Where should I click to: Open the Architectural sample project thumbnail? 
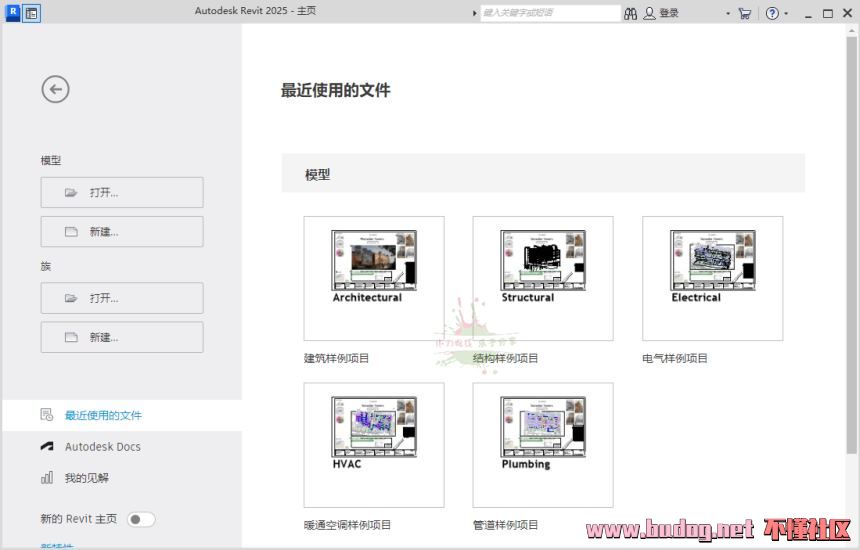pos(374,278)
